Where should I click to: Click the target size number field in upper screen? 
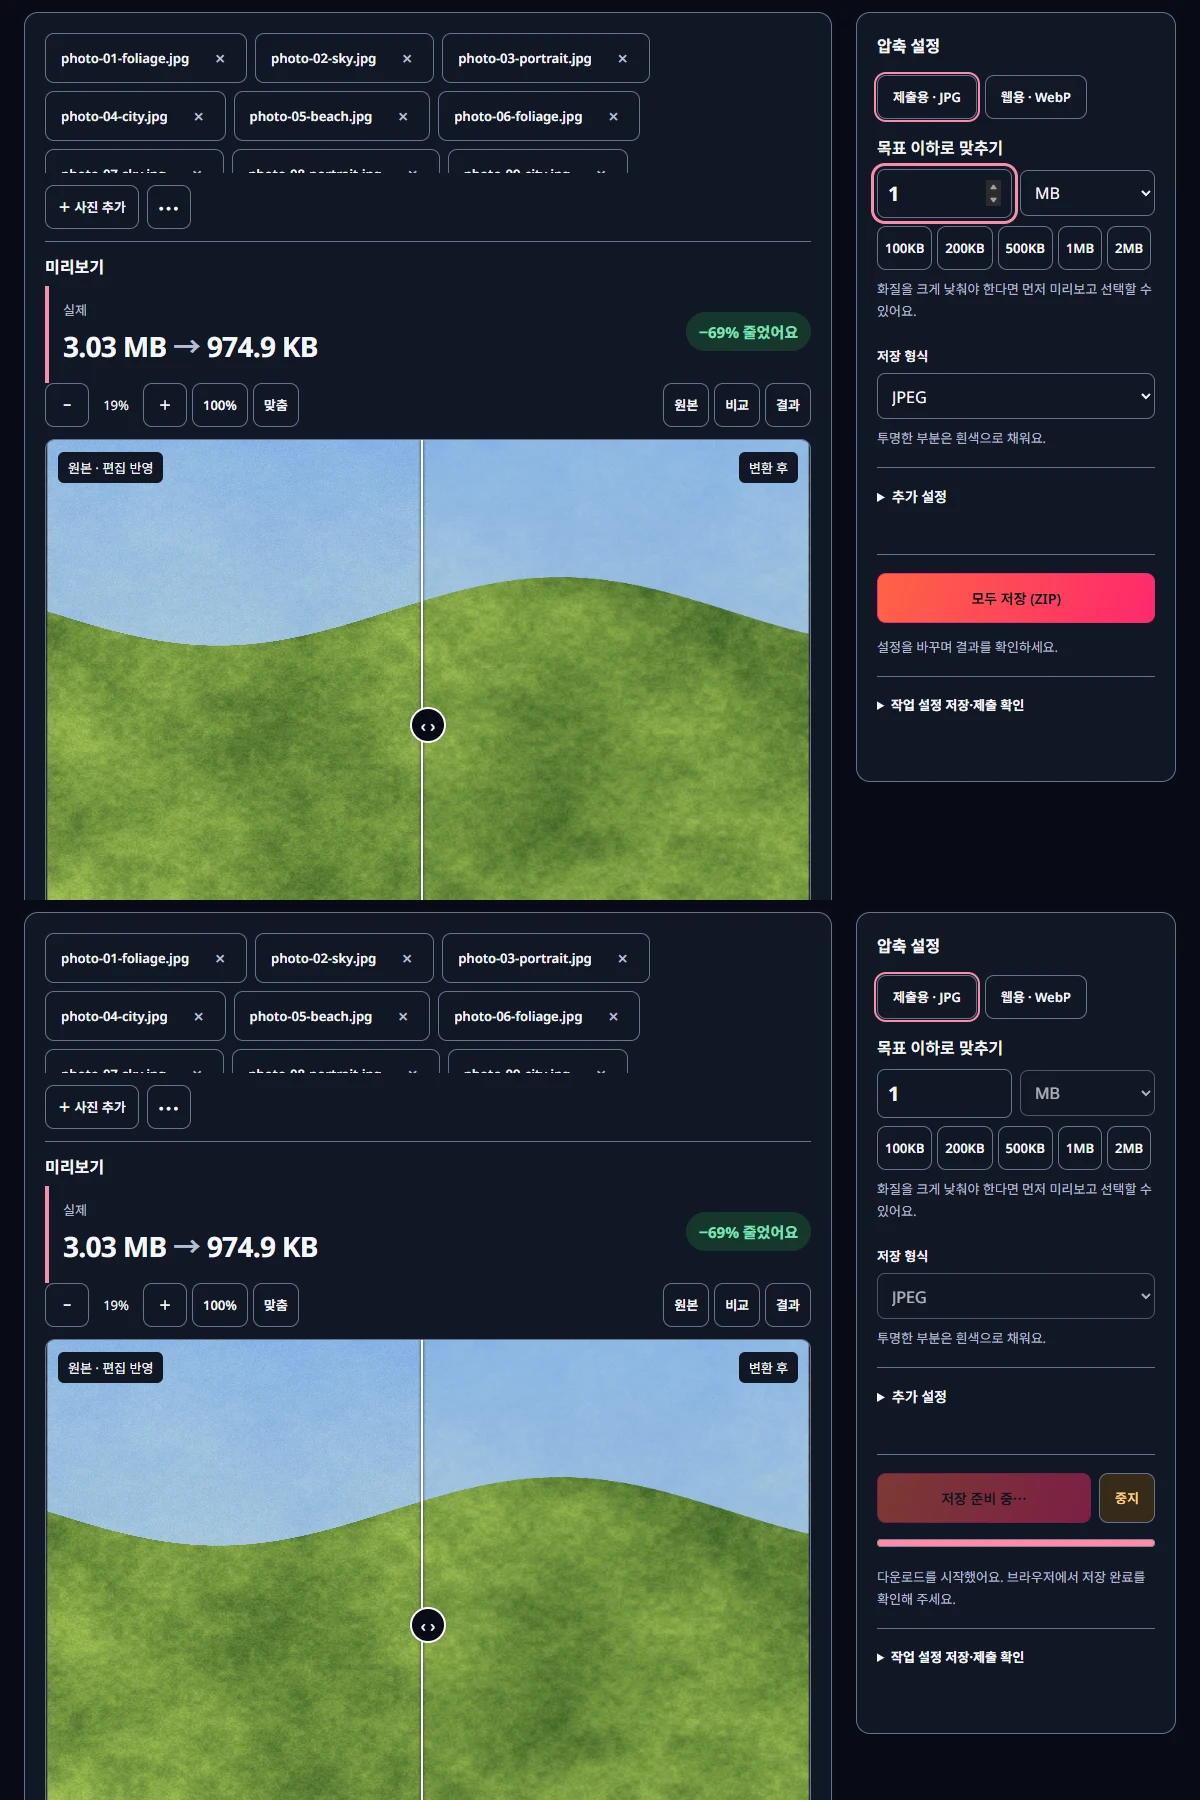(x=944, y=193)
